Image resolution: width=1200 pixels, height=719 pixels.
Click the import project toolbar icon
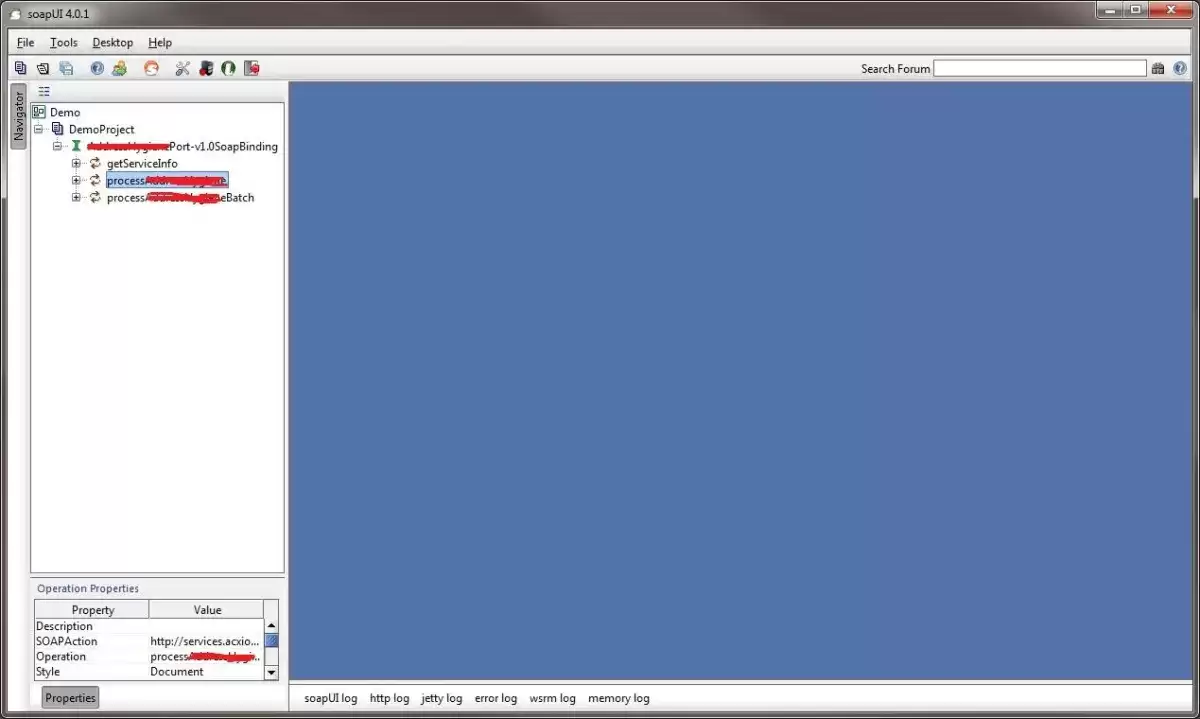point(43,68)
